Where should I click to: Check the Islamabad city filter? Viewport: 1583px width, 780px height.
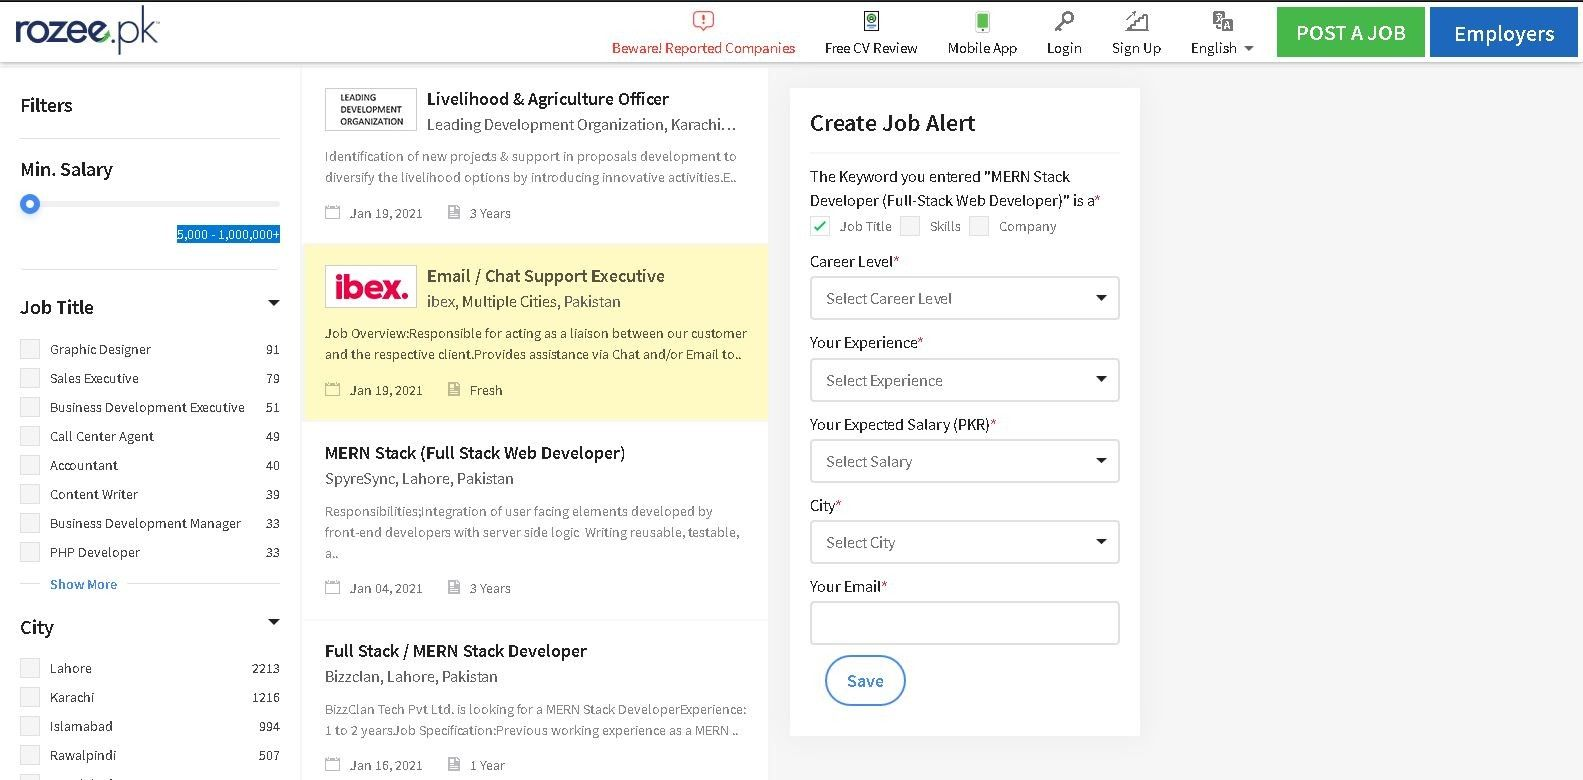pos(30,726)
